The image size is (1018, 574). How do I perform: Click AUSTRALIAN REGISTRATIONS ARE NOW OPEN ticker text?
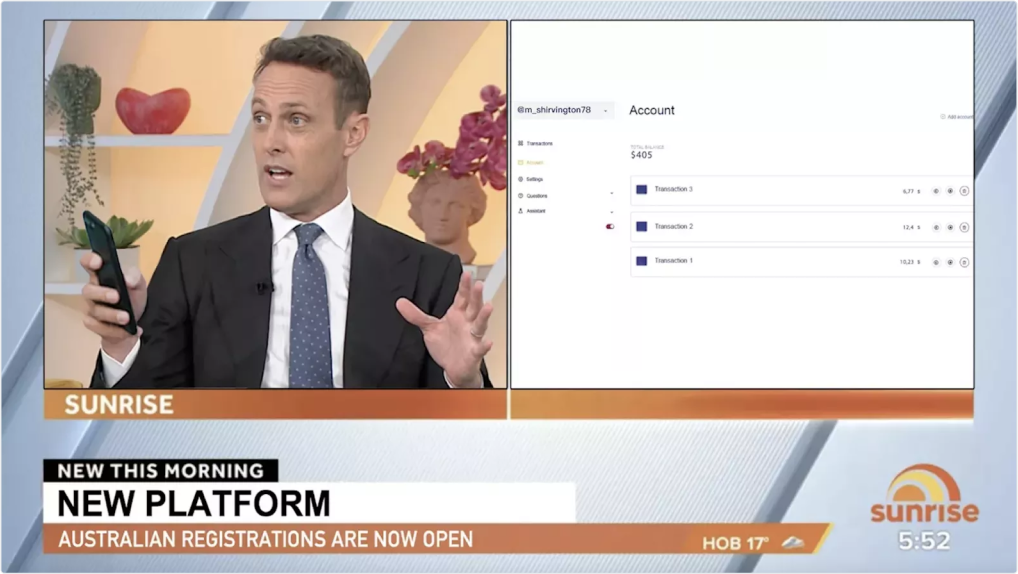click(x=266, y=540)
